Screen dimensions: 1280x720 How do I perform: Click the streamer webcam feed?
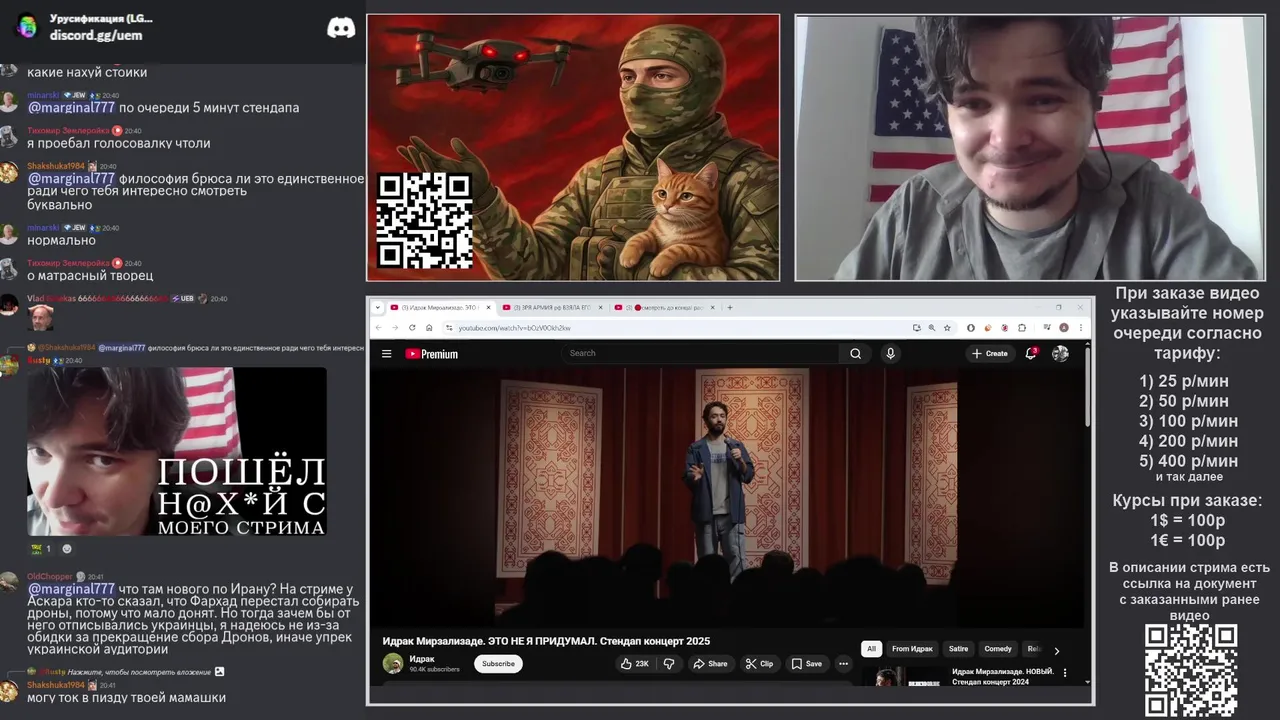click(1030, 147)
